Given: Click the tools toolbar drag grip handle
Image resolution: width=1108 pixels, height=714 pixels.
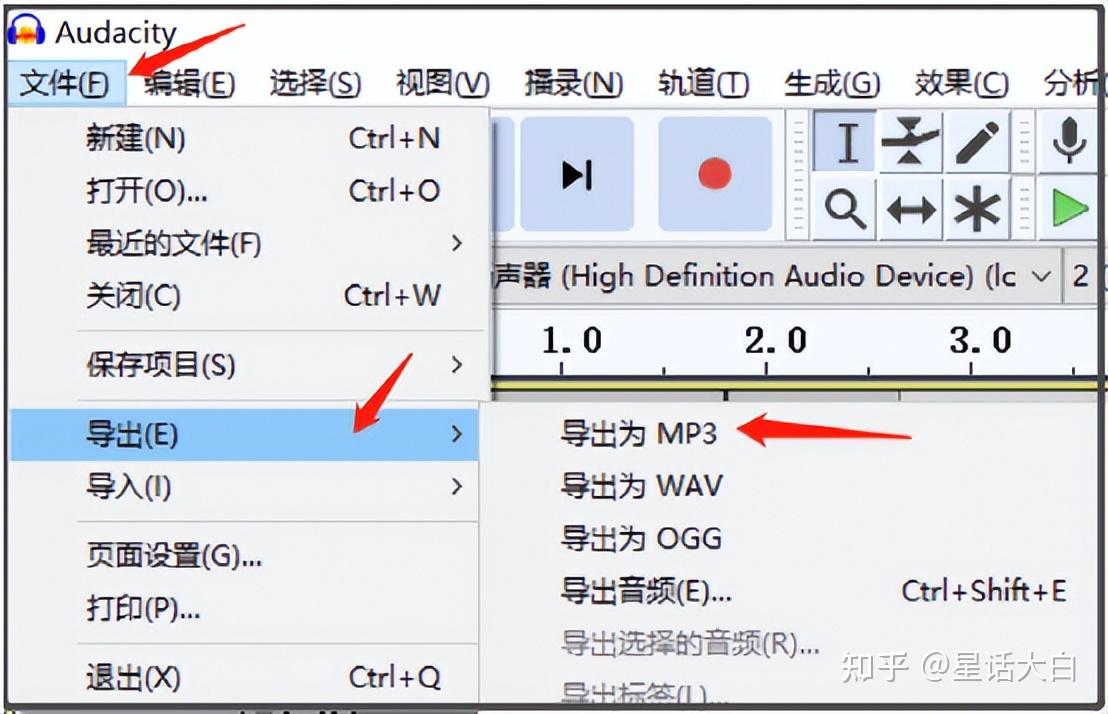Looking at the screenshot, I should click(x=798, y=175).
